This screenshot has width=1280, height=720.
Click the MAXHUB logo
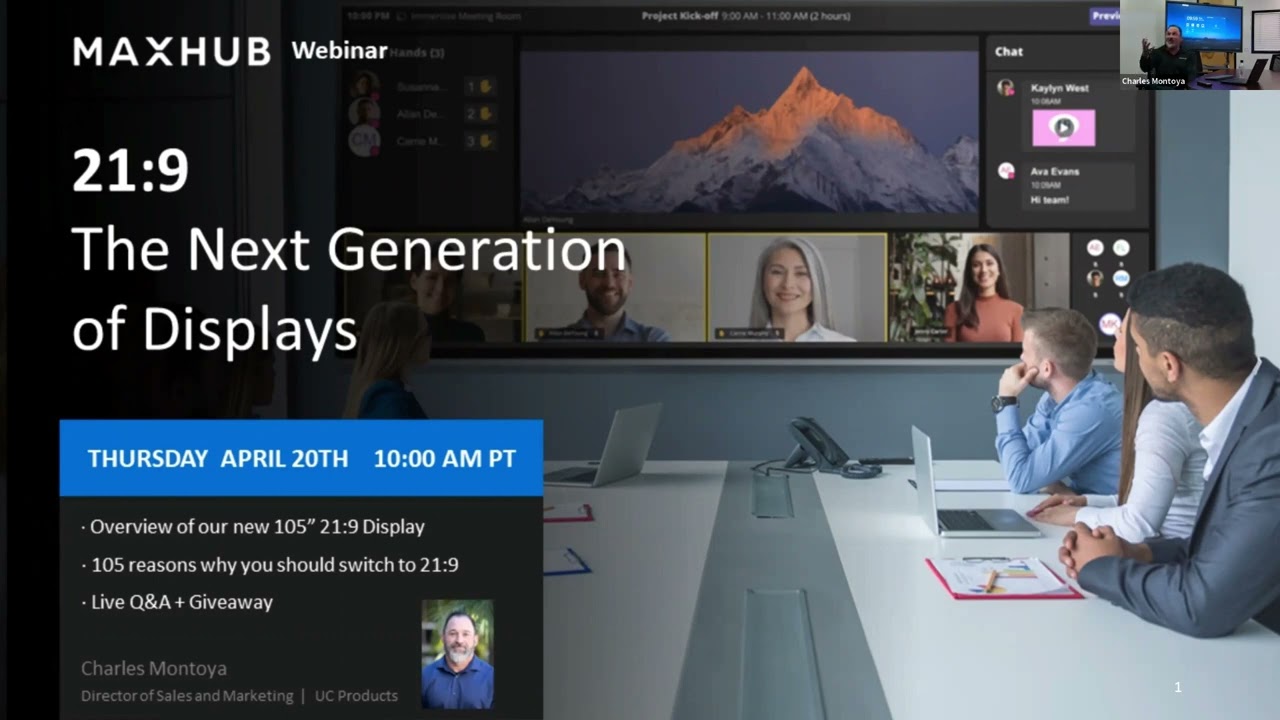click(172, 52)
